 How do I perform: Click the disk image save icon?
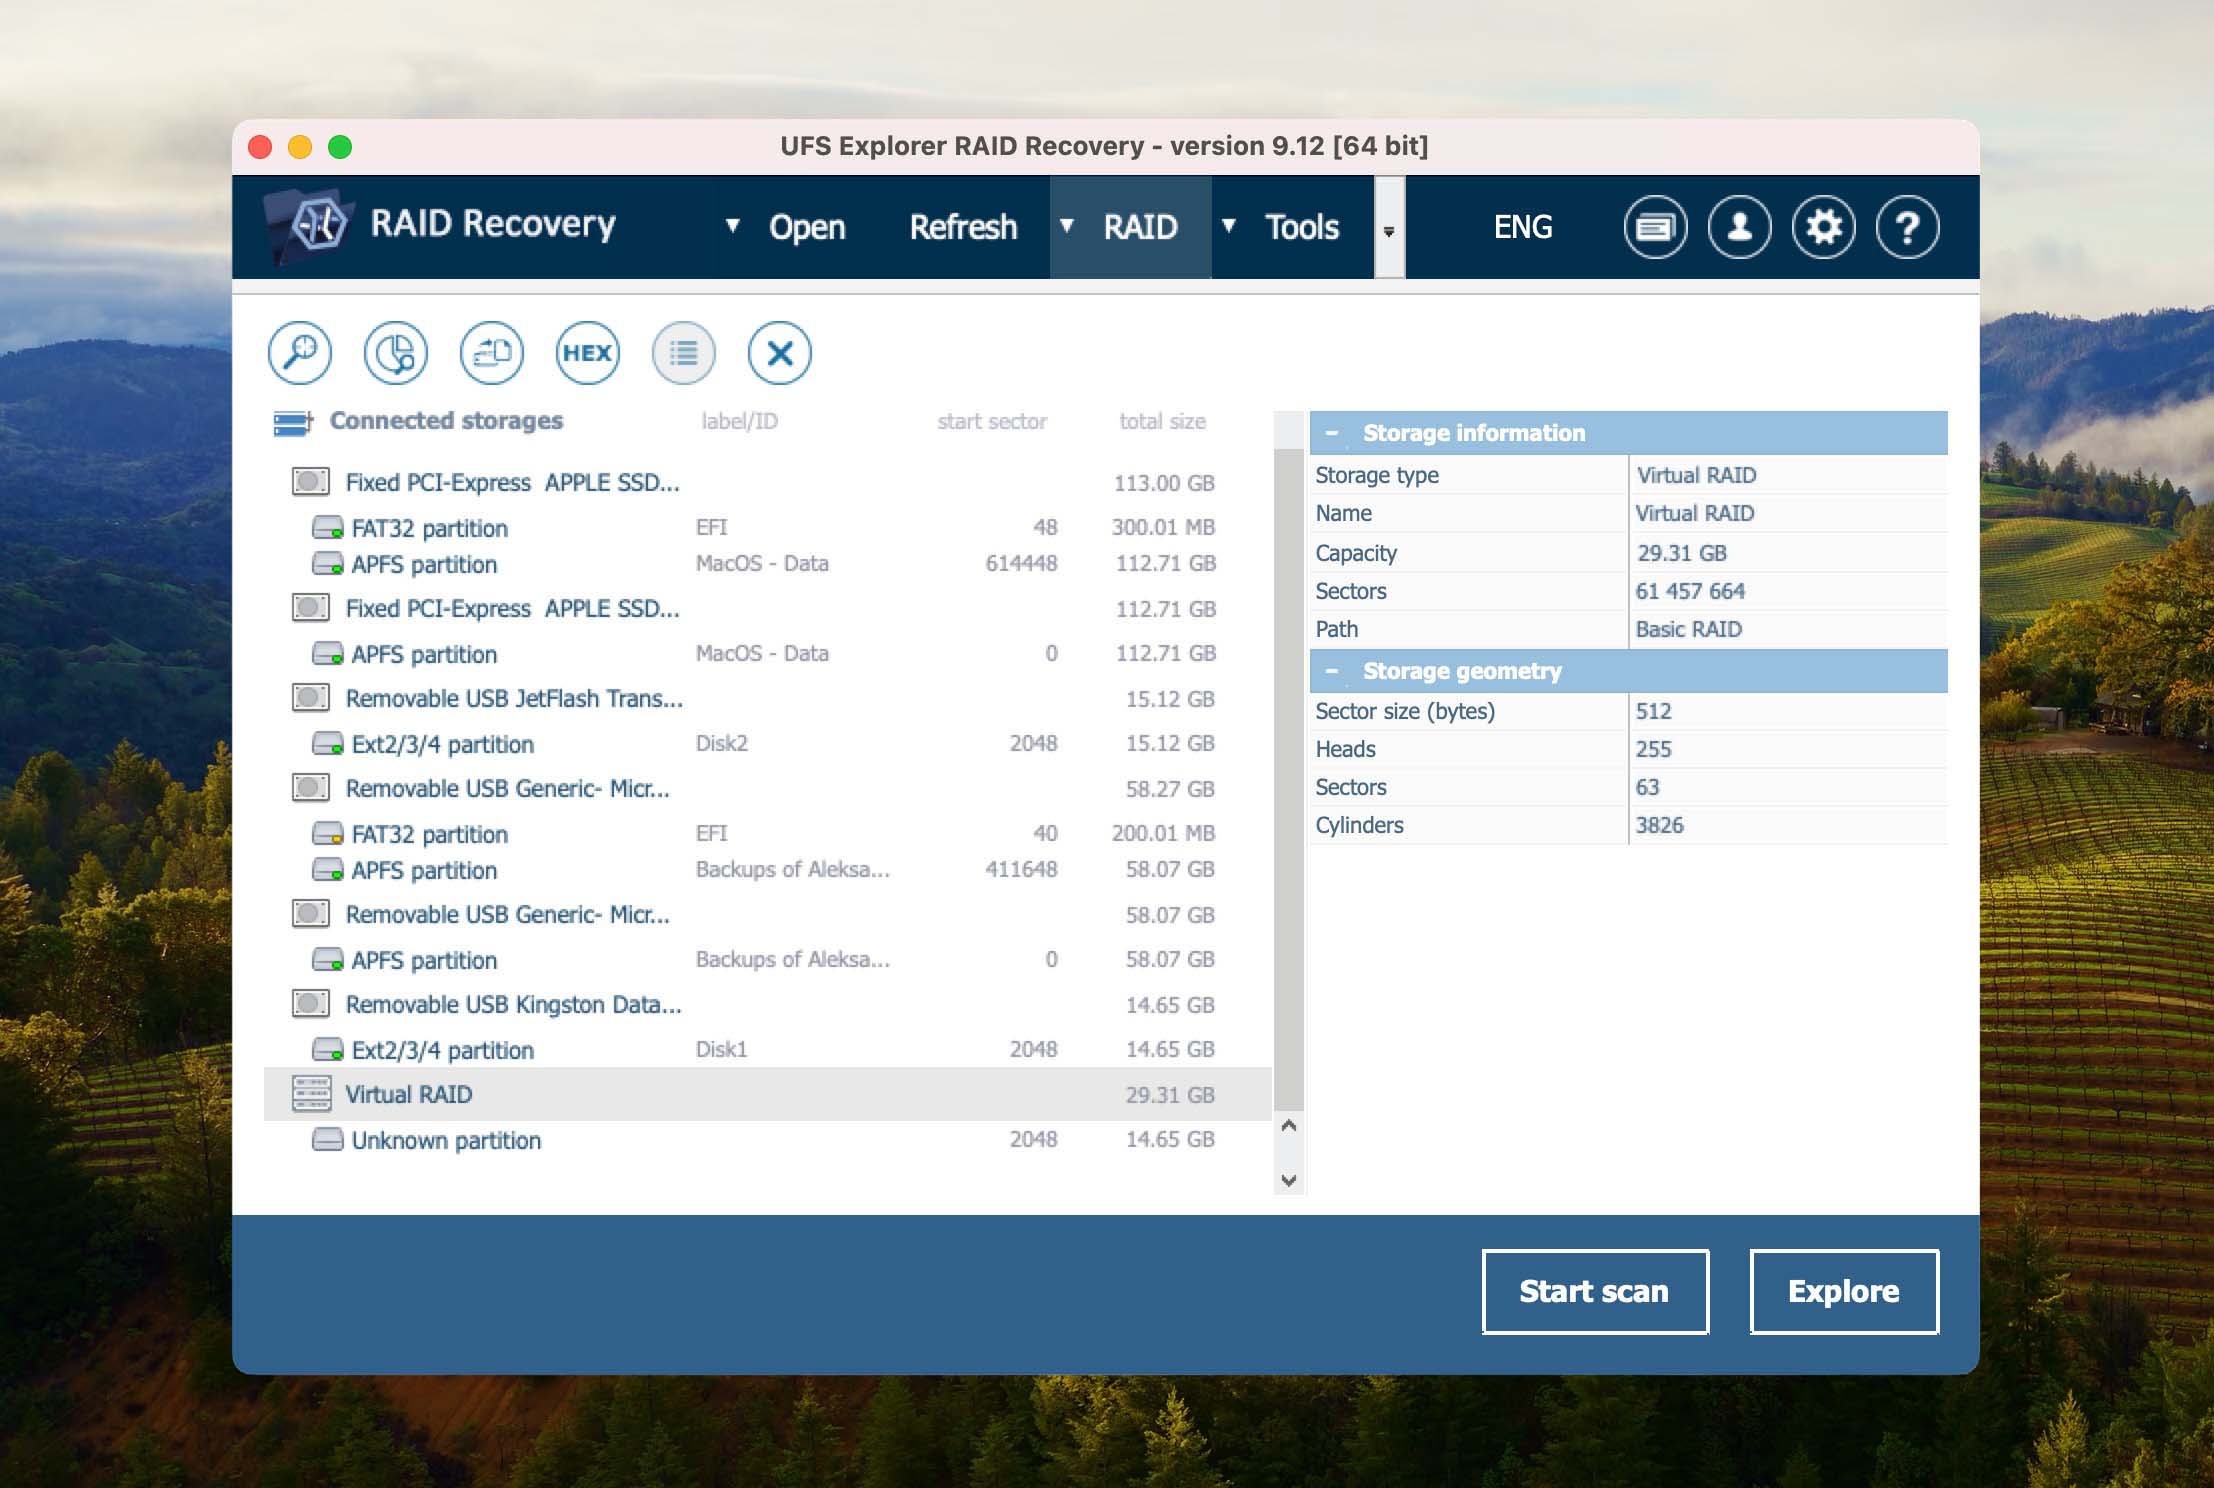tap(491, 353)
